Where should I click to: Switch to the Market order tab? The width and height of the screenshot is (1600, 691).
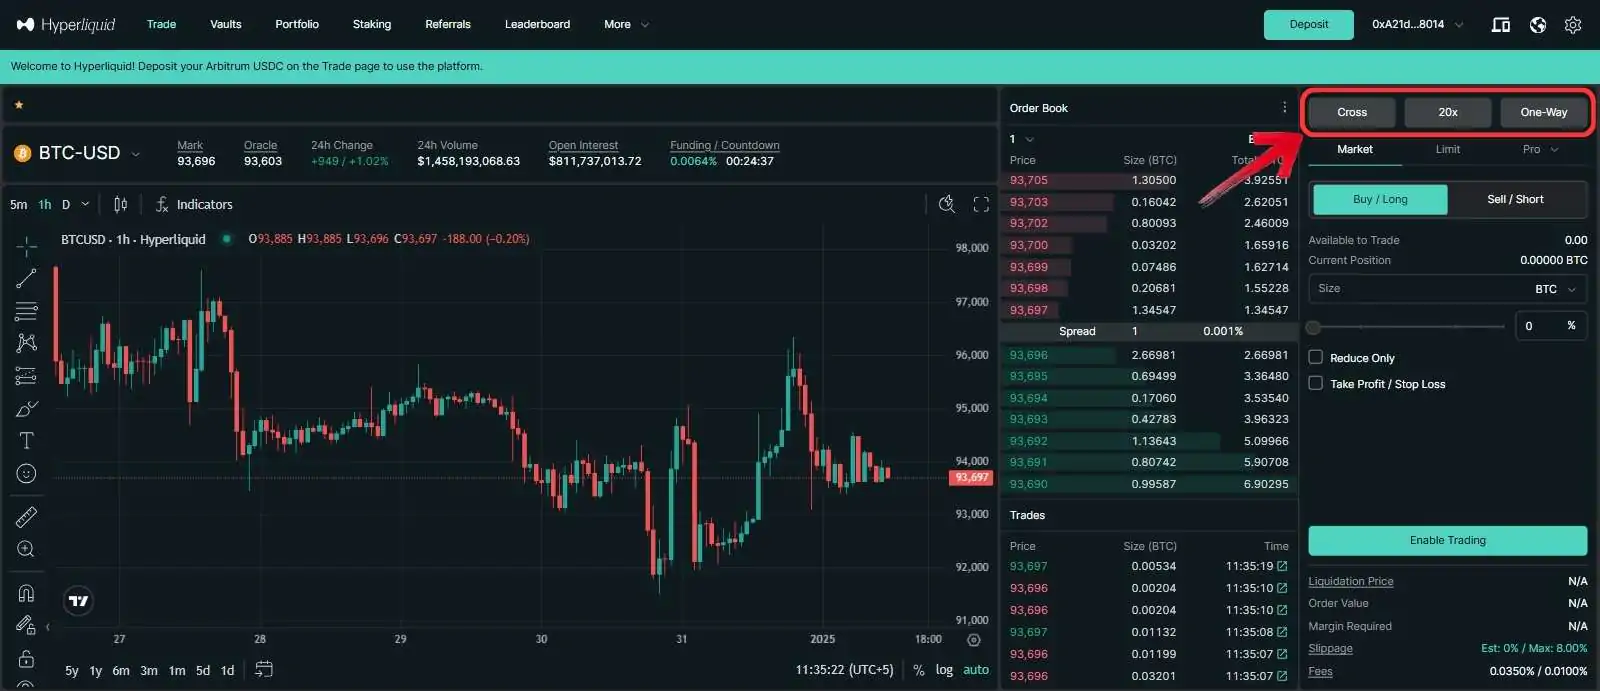tap(1355, 149)
